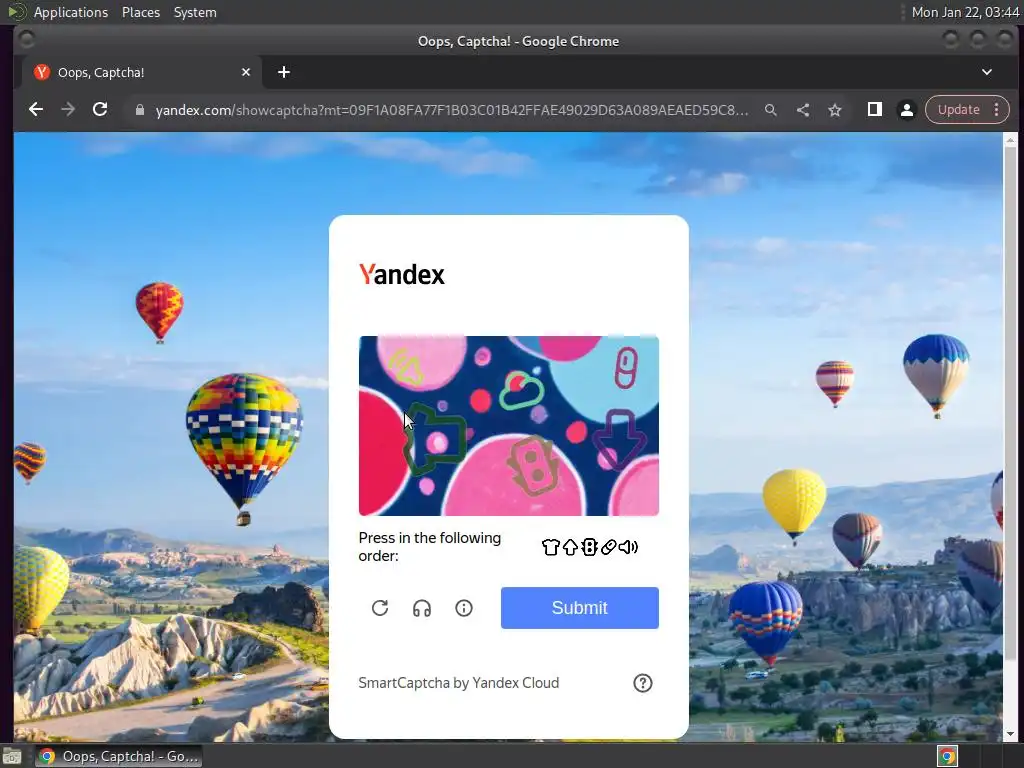Open the Applications menu

[71, 12]
